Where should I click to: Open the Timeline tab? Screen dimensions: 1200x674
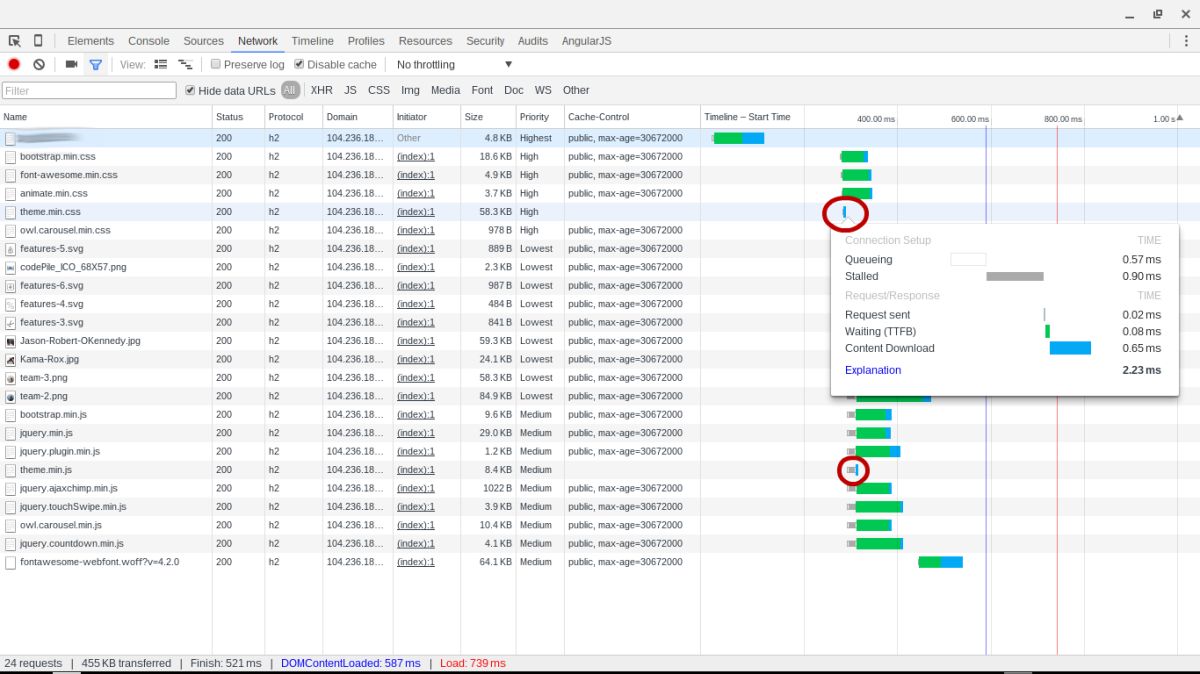[x=313, y=41]
